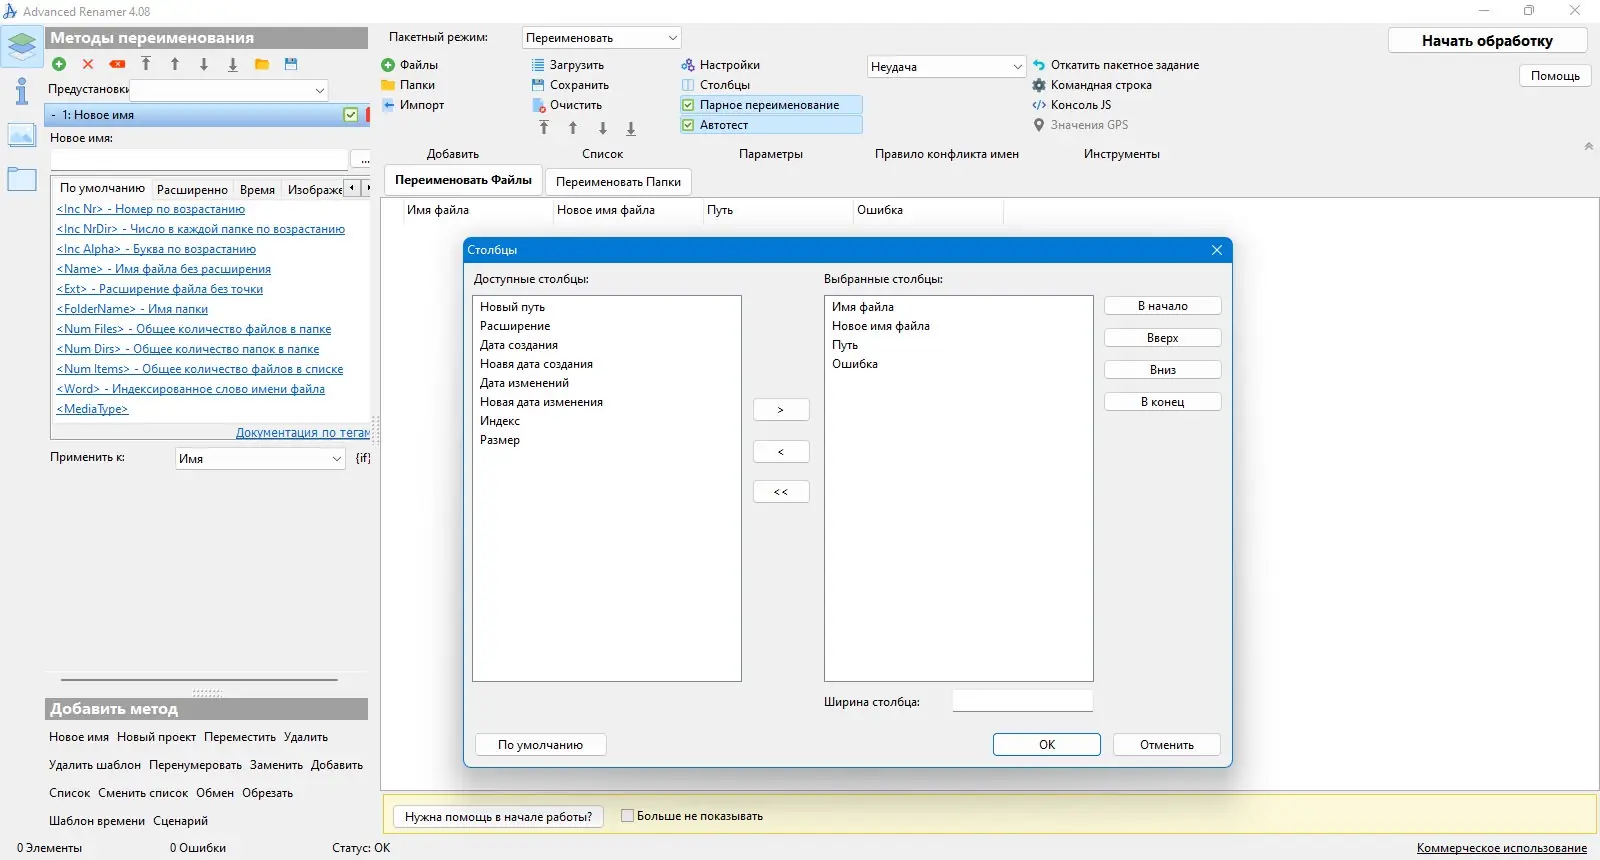
Task: Open methods folder icon in toolbar
Action: (262, 64)
